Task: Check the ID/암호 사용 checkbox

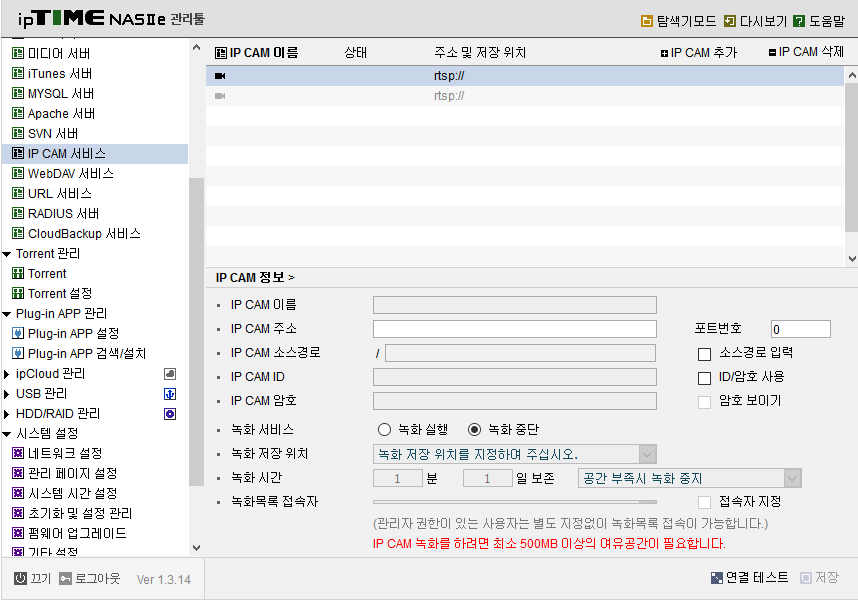Action: point(704,378)
